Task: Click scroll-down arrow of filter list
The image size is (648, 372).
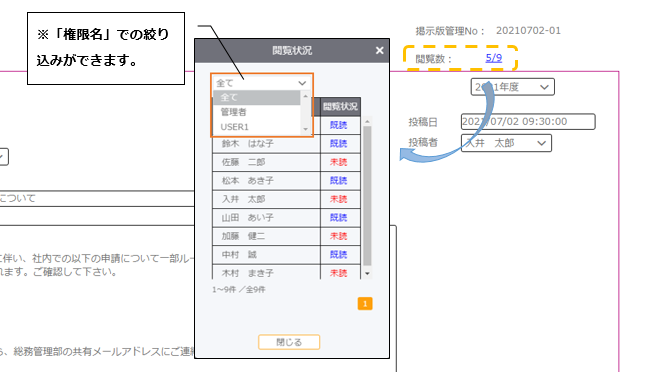Action: pos(305,129)
